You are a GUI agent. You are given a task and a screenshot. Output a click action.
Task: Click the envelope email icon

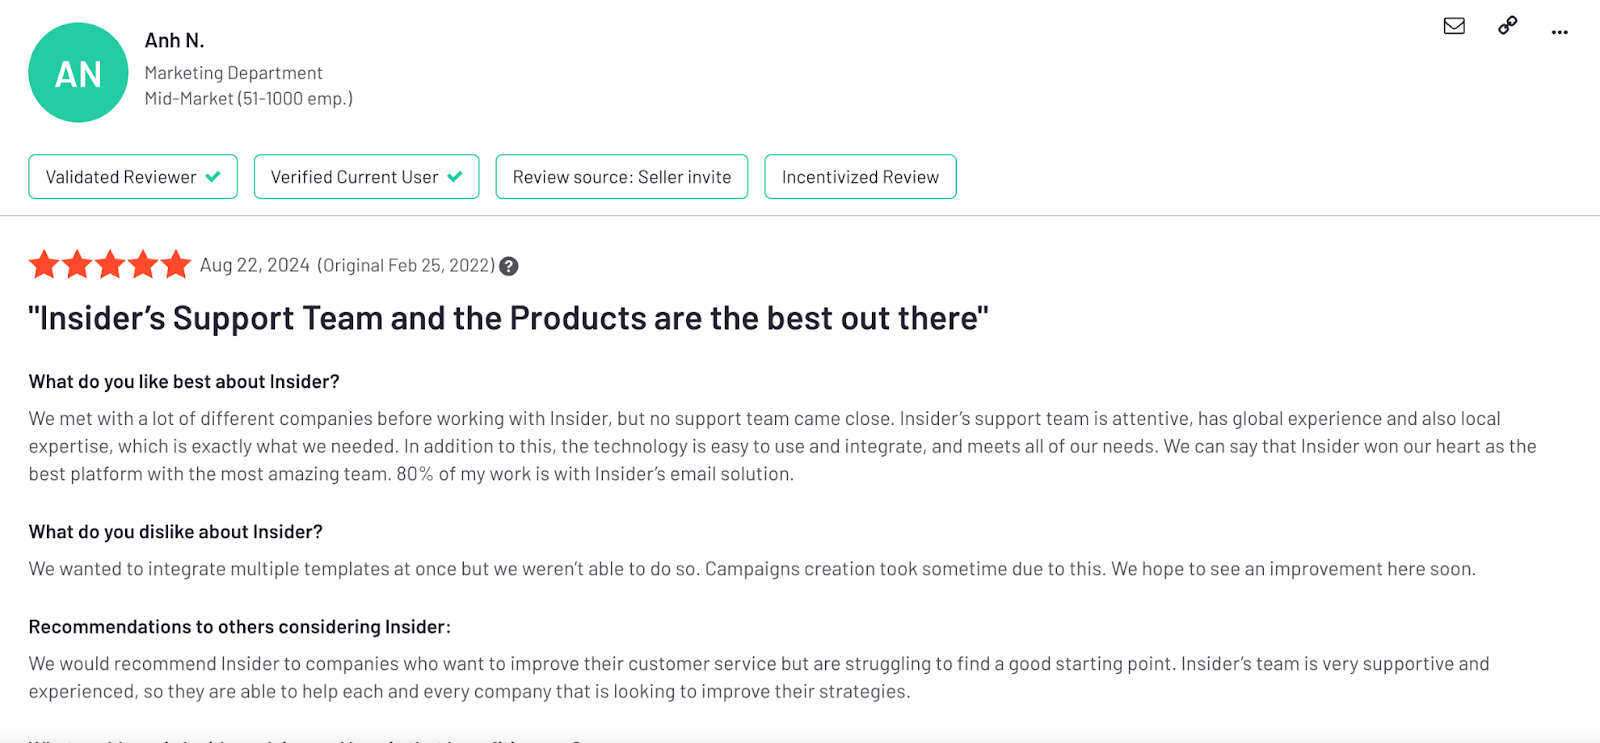point(1454,26)
